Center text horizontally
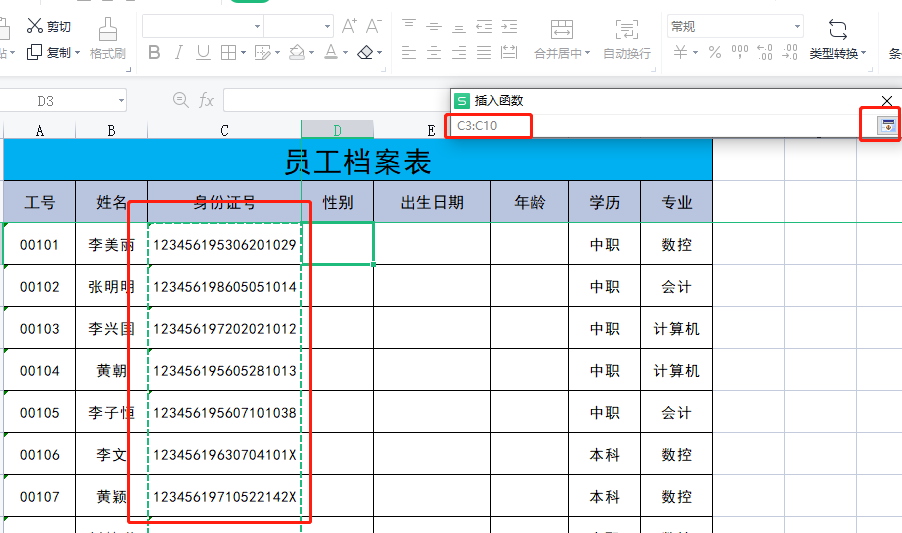902x533 pixels. 434,52
